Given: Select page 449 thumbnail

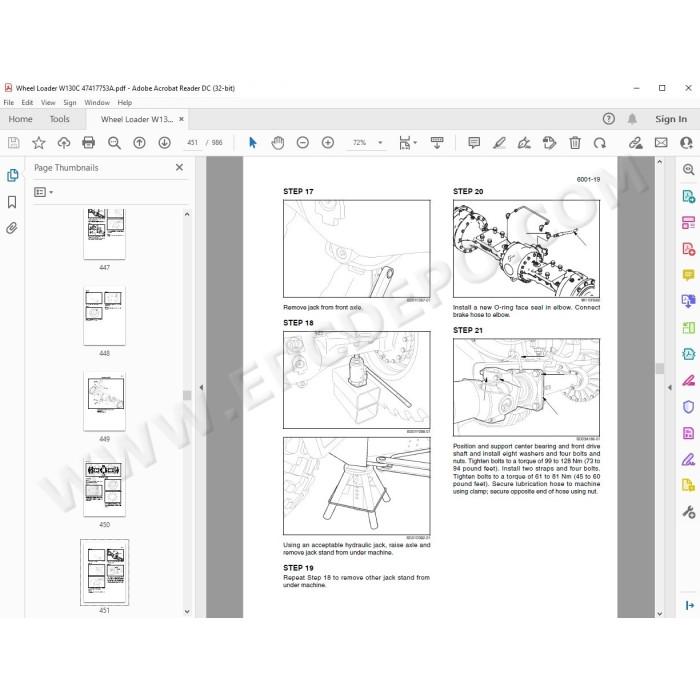Looking at the screenshot, I should (104, 401).
